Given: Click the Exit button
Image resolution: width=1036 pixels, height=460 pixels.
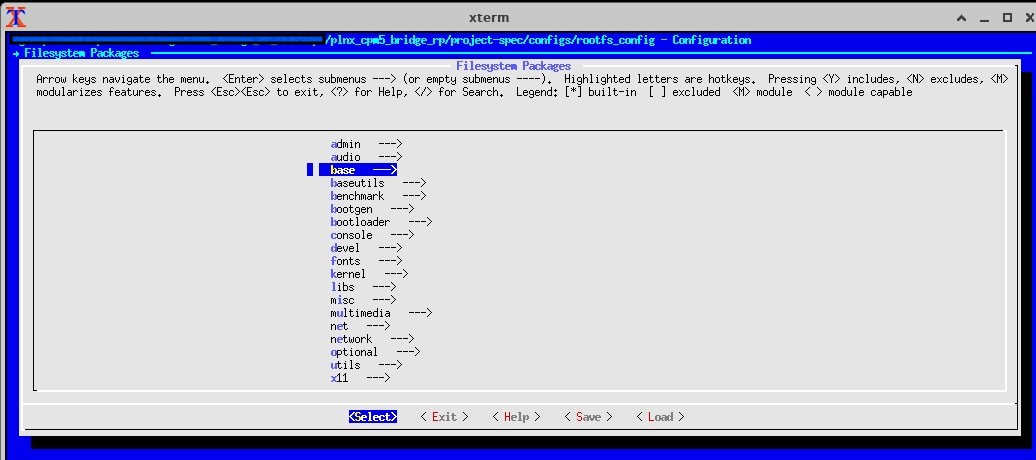Looking at the screenshot, I should [444, 417].
